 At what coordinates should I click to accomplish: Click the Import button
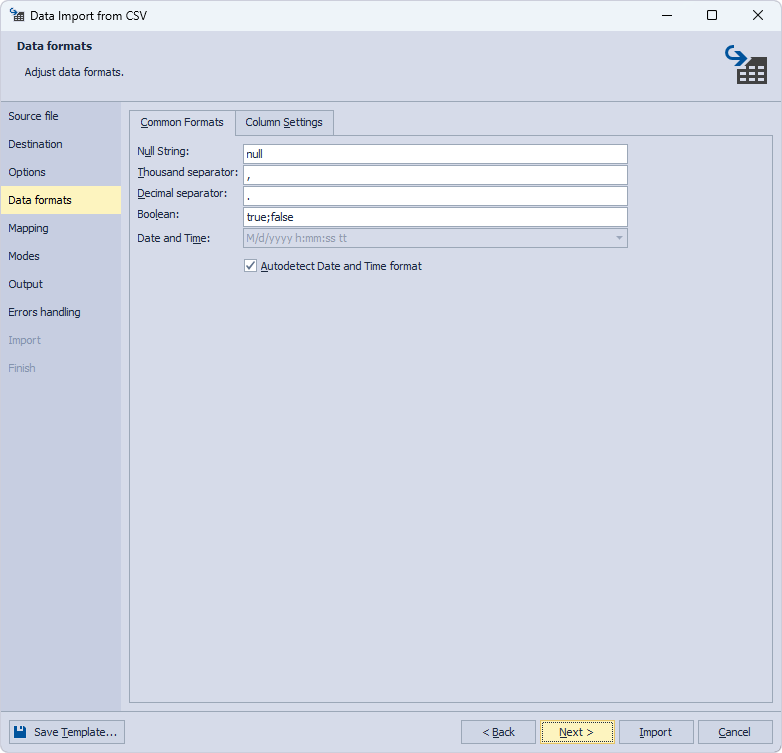click(x=656, y=732)
